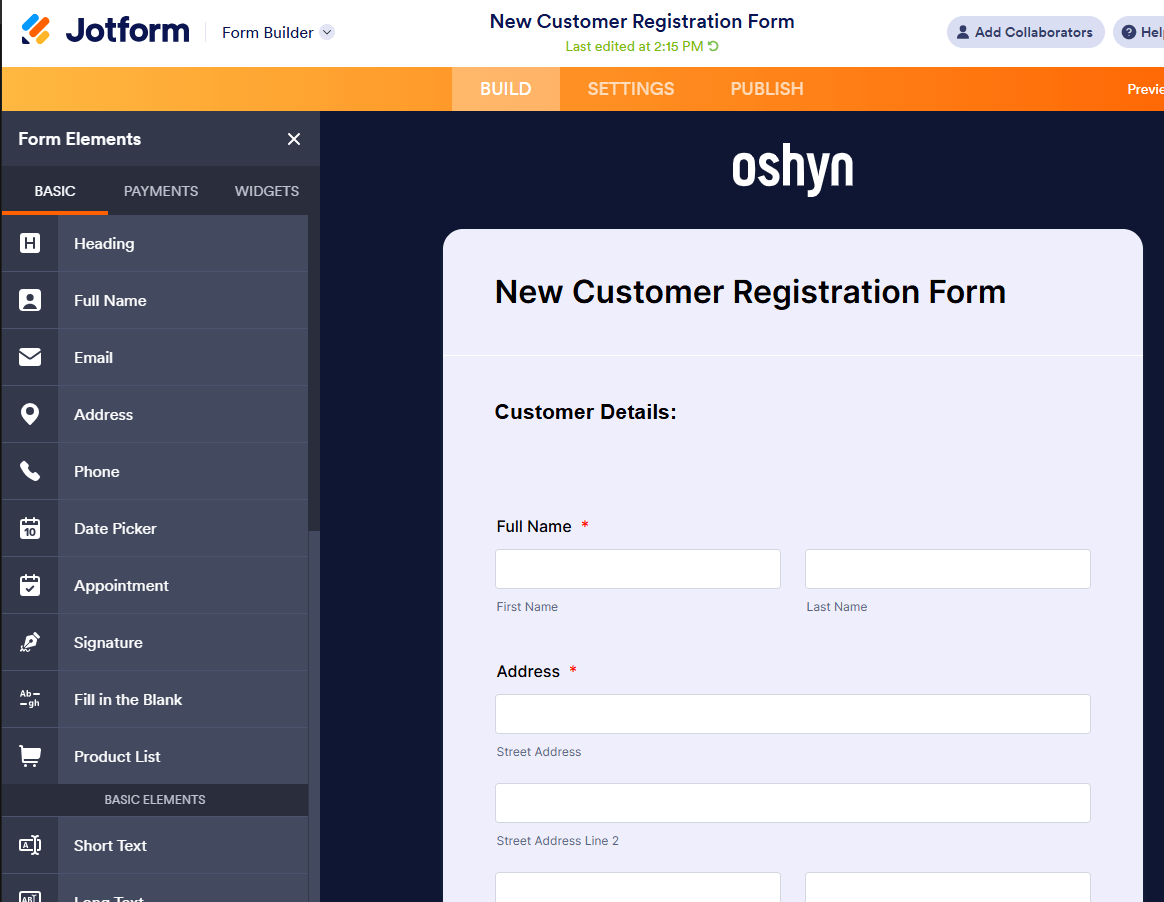Viewport: 1164px width, 902px height.
Task: Select the Full Name field label
Action: 534,526
